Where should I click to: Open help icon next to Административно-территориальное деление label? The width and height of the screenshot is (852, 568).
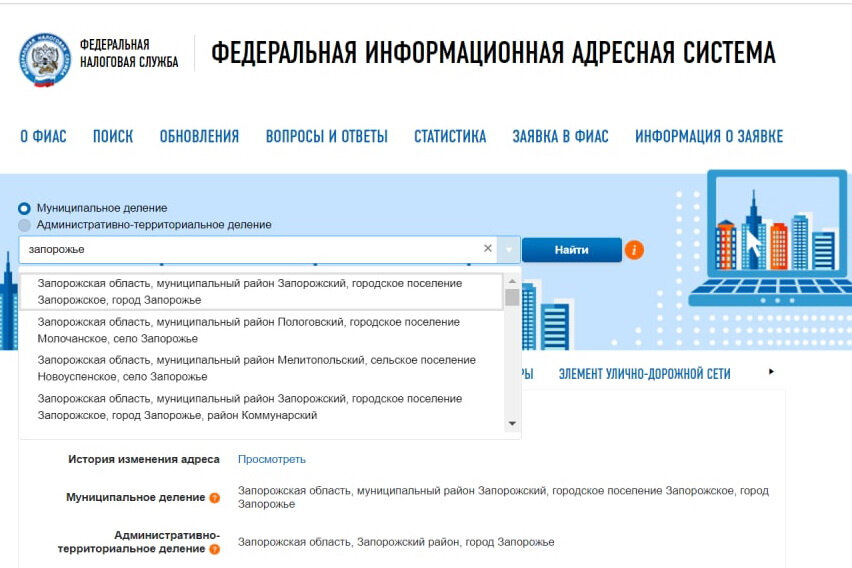click(215, 550)
